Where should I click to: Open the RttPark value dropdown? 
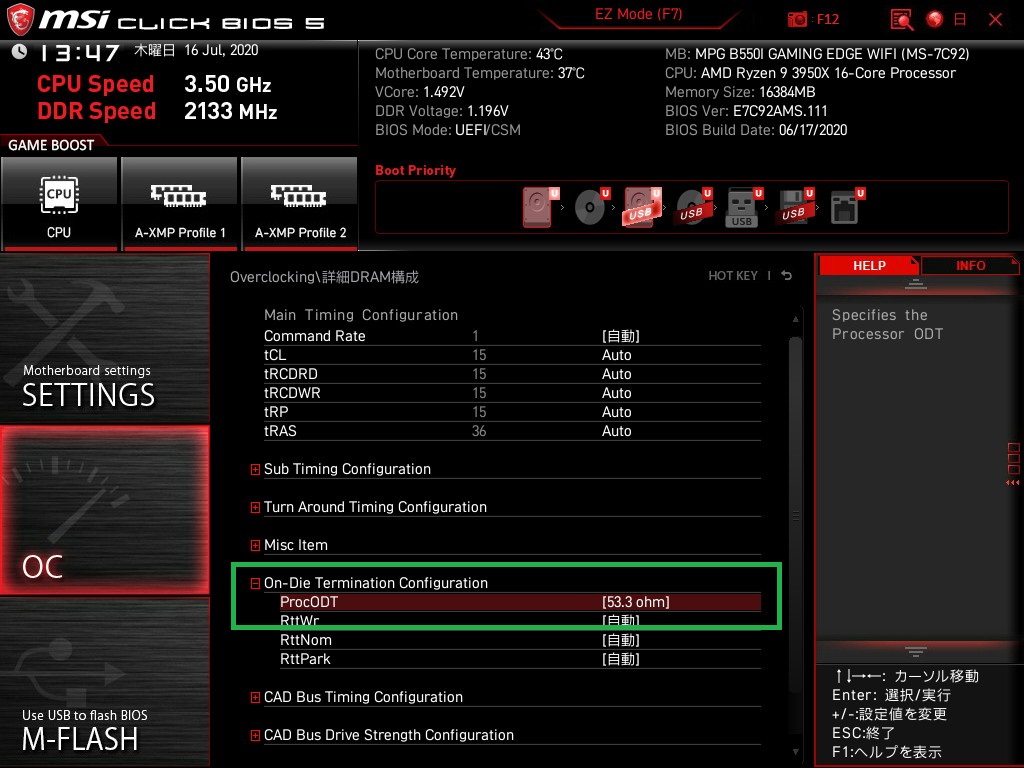[x=620, y=659]
